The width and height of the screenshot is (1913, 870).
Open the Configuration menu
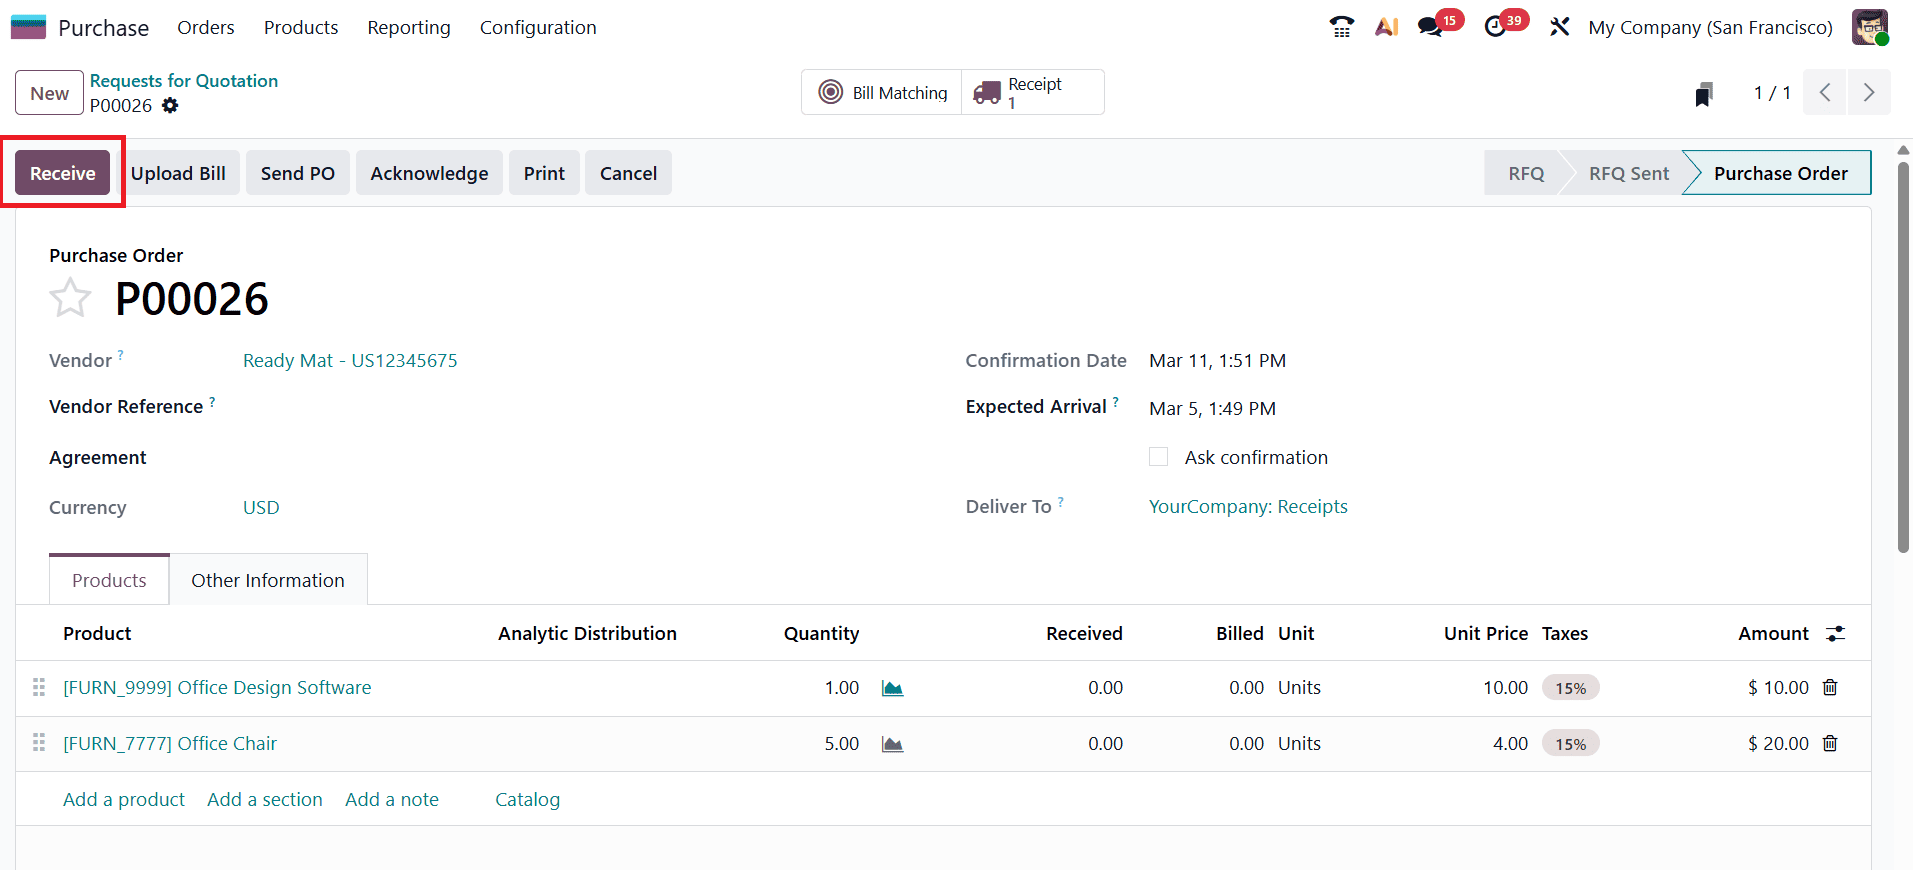pos(537,28)
